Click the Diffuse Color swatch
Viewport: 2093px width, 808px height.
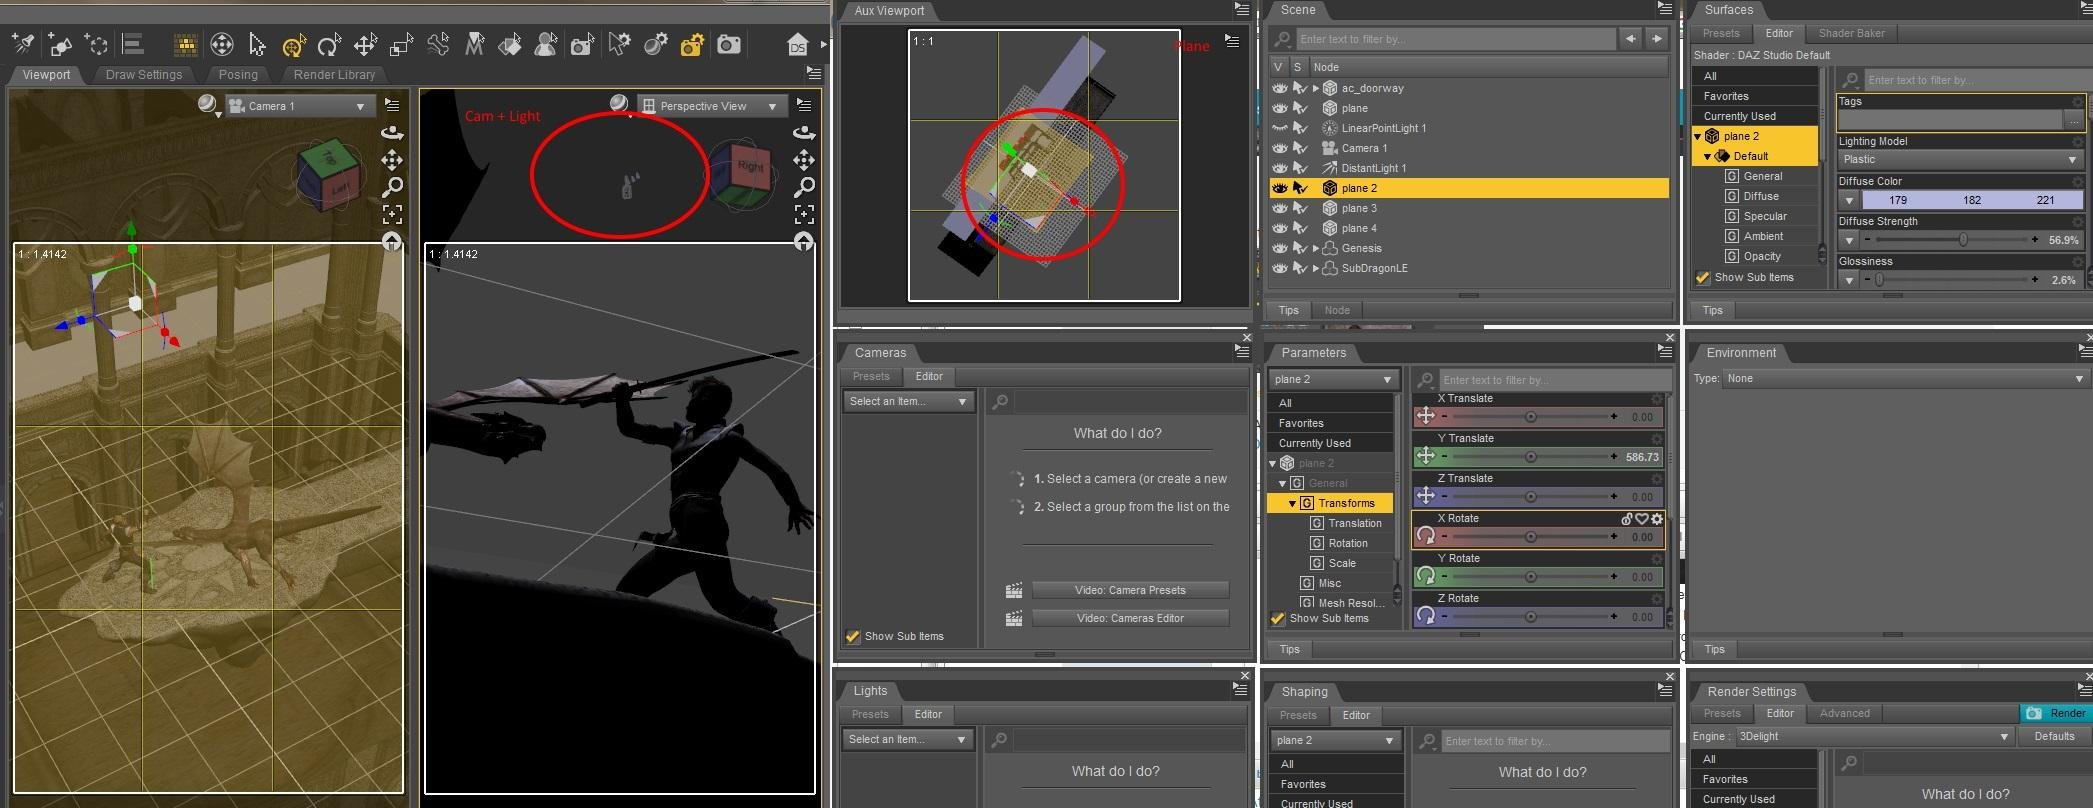pyautogui.click(x=1972, y=201)
